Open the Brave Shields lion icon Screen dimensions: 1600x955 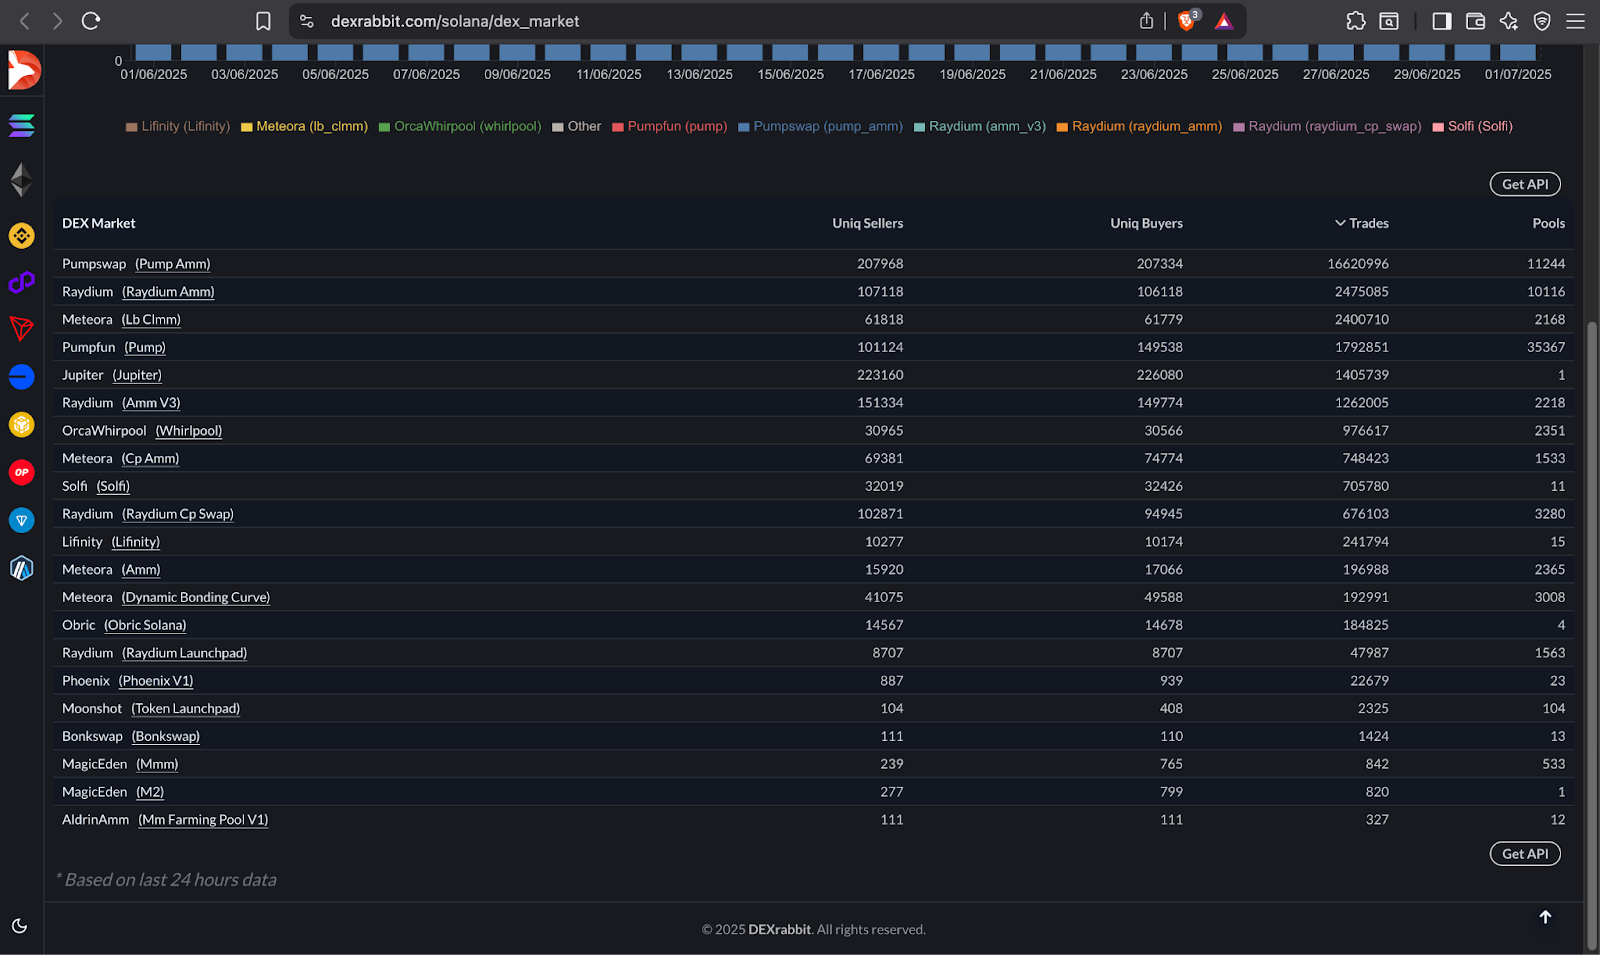coord(1188,21)
